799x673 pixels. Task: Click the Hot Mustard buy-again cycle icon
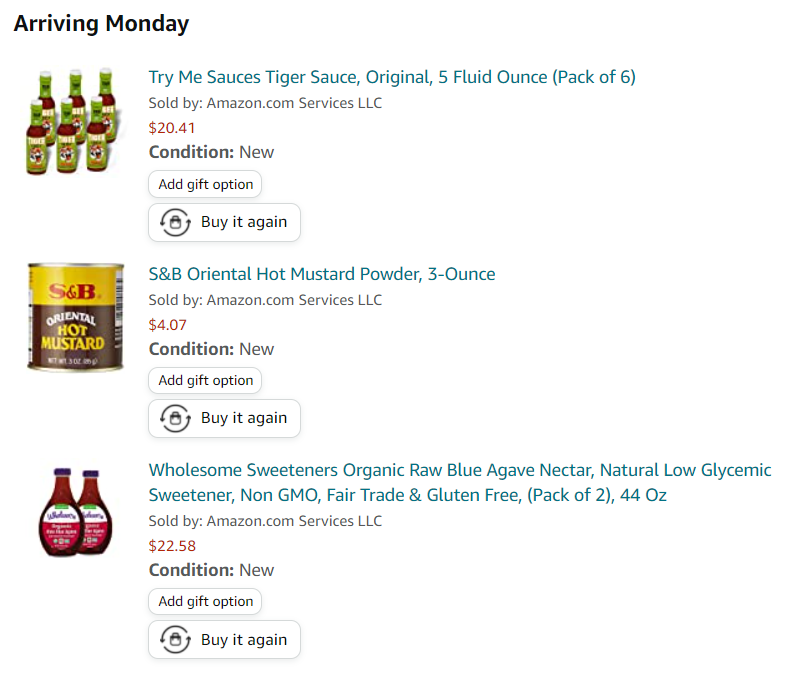pyautogui.click(x=175, y=418)
